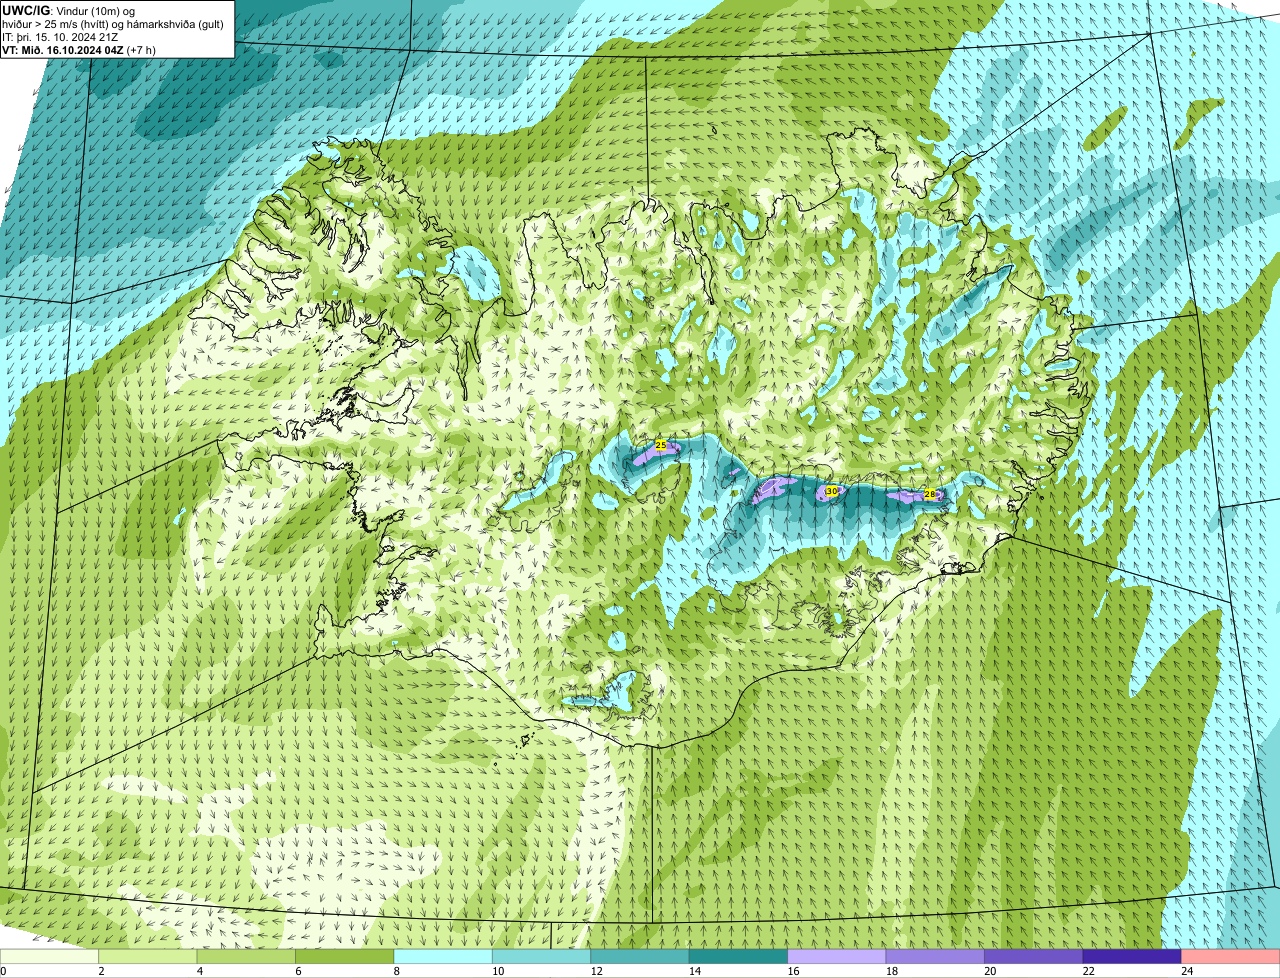This screenshot has width=1280, height=978.
Task: Select the 0–2 m/s pale yellow legend swatch
Action: [x=49, y=956]
